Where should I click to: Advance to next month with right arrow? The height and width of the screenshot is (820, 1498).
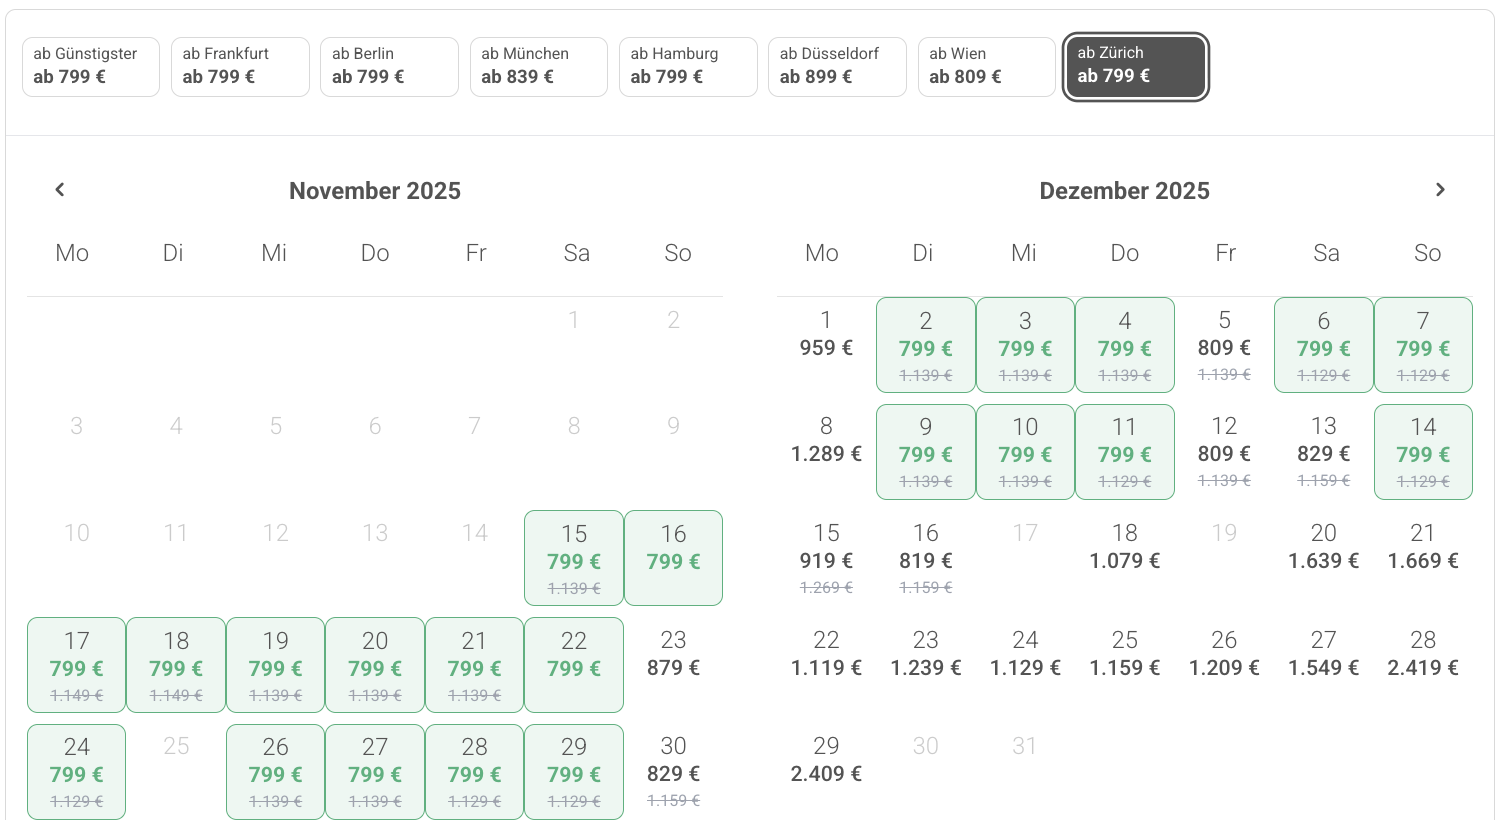(1440, 190)
